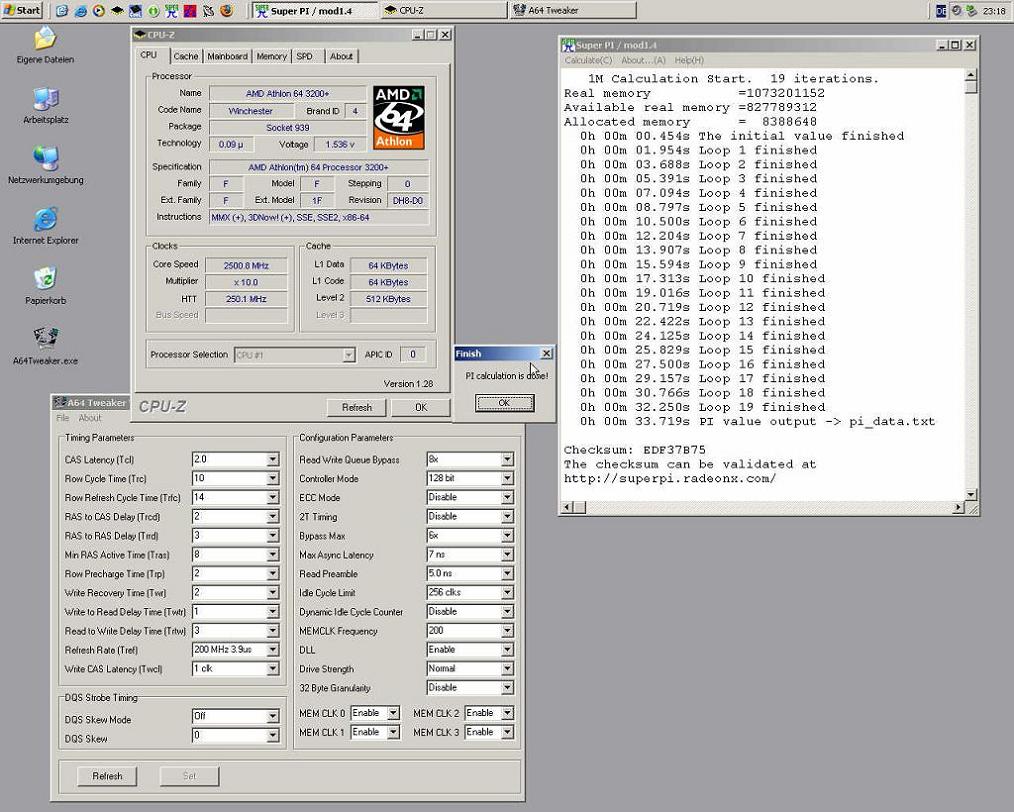Switch to the Mainboard tab in CPU-Z
The image size is (1014, 812).
[227, 56]
